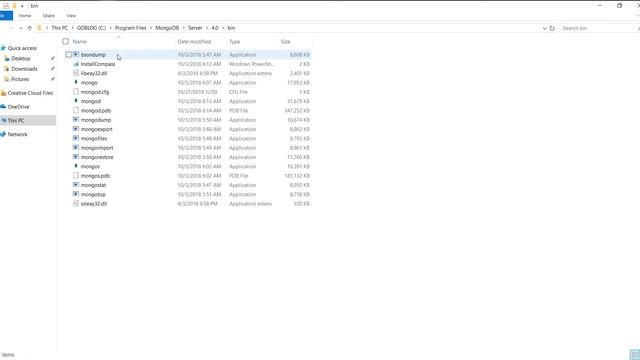This screenshot has height=360, width=640.
Task: Click the mongod.cfg file icon
Action: click(76, 92)
